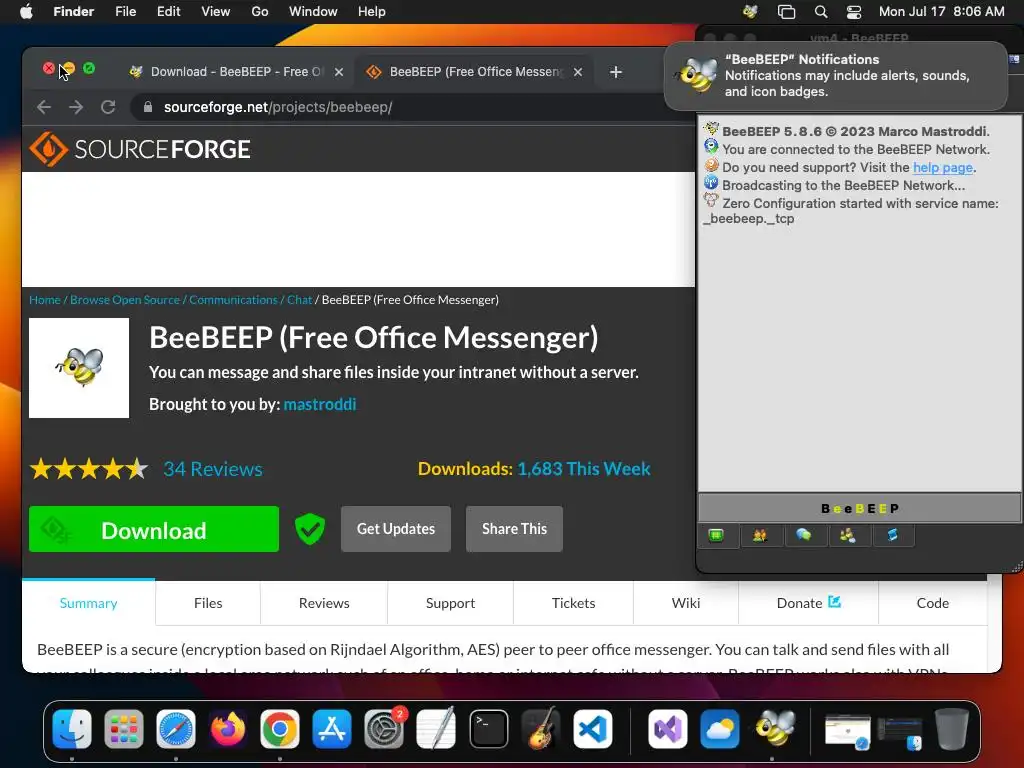
Task: Click the star rating
Action: click(89, 469)
